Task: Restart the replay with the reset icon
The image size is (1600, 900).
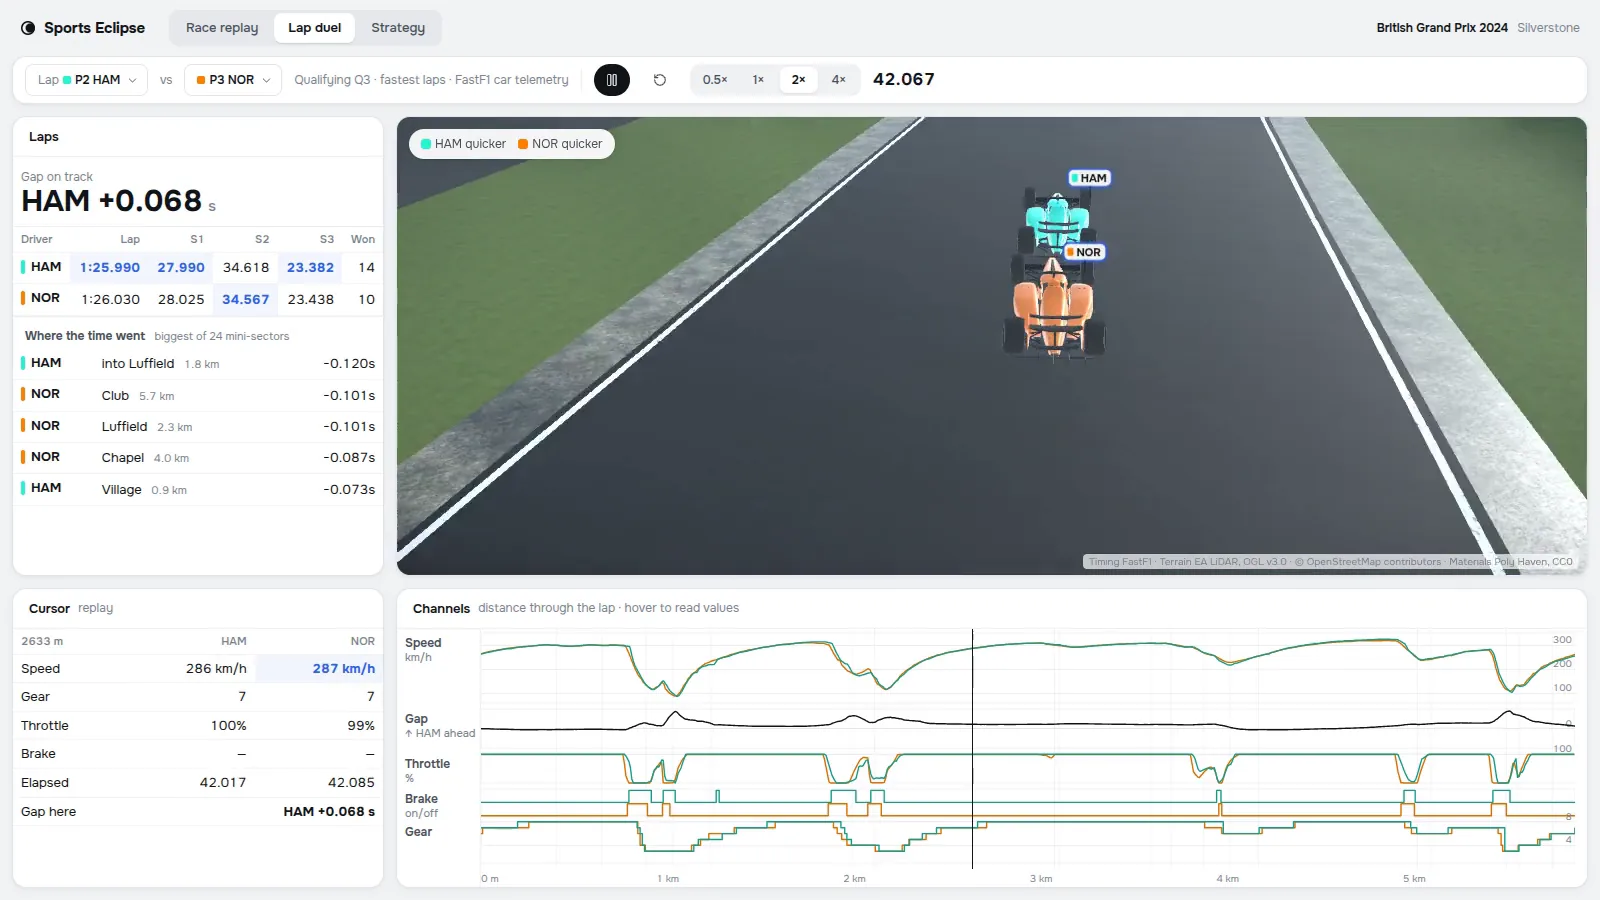Action: [x=660, y=80]
